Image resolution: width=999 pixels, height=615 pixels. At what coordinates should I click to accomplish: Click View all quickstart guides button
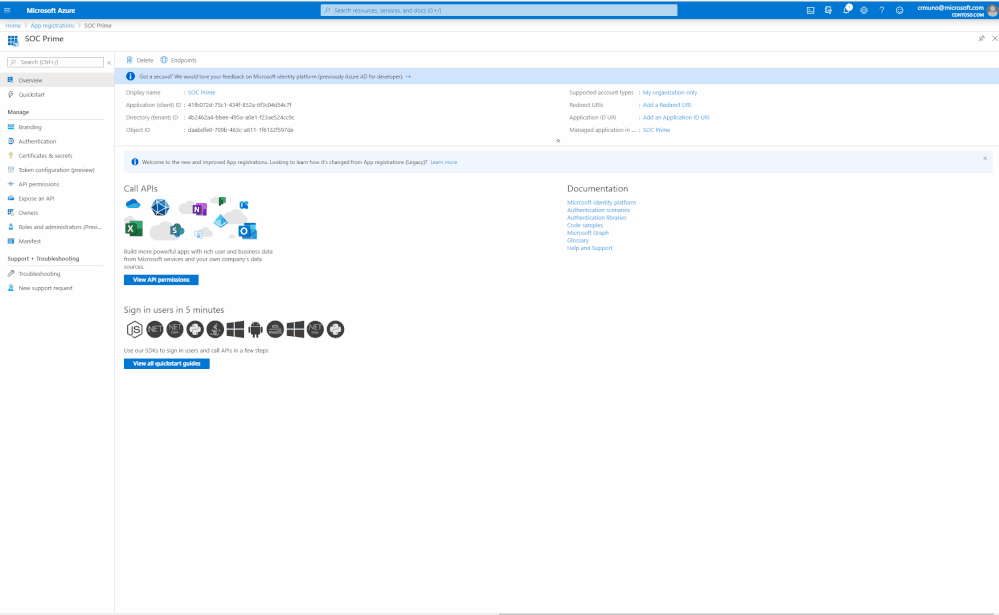(166, 363)
